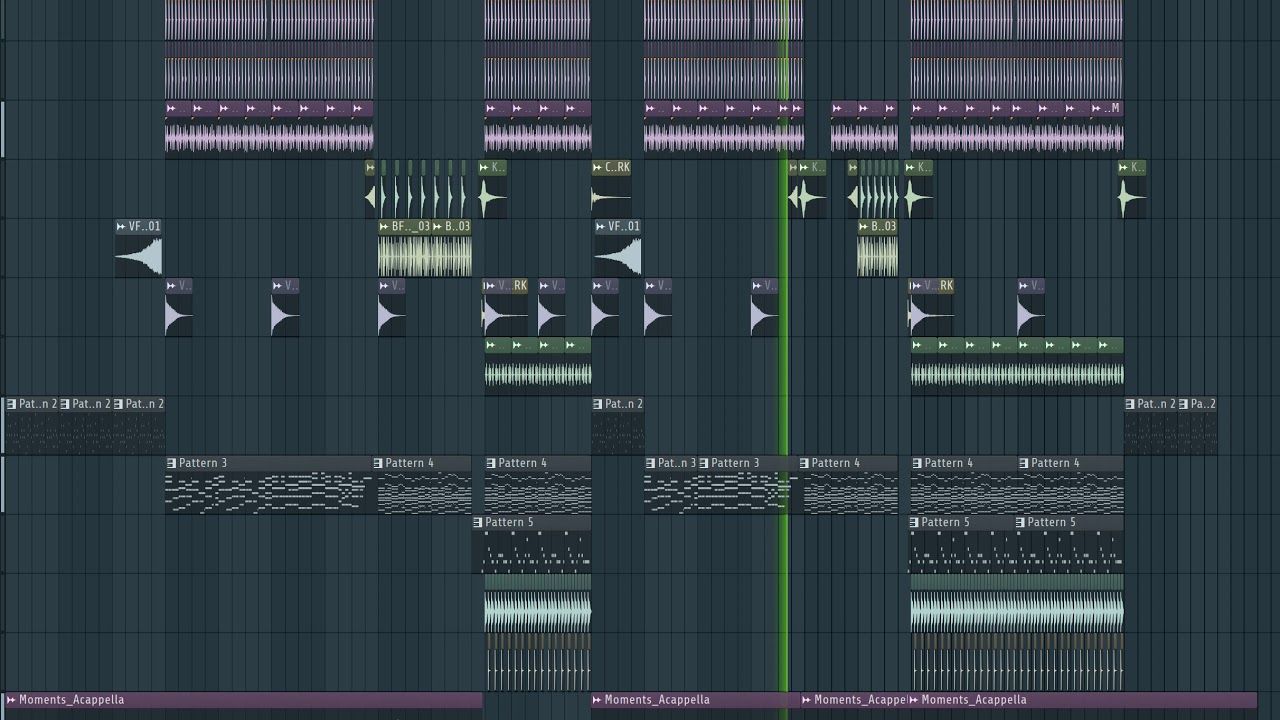Open the leftmost Moments_Acappella clip dropdown menu
Screen dimensions: 1280x720
pos(11,700)
